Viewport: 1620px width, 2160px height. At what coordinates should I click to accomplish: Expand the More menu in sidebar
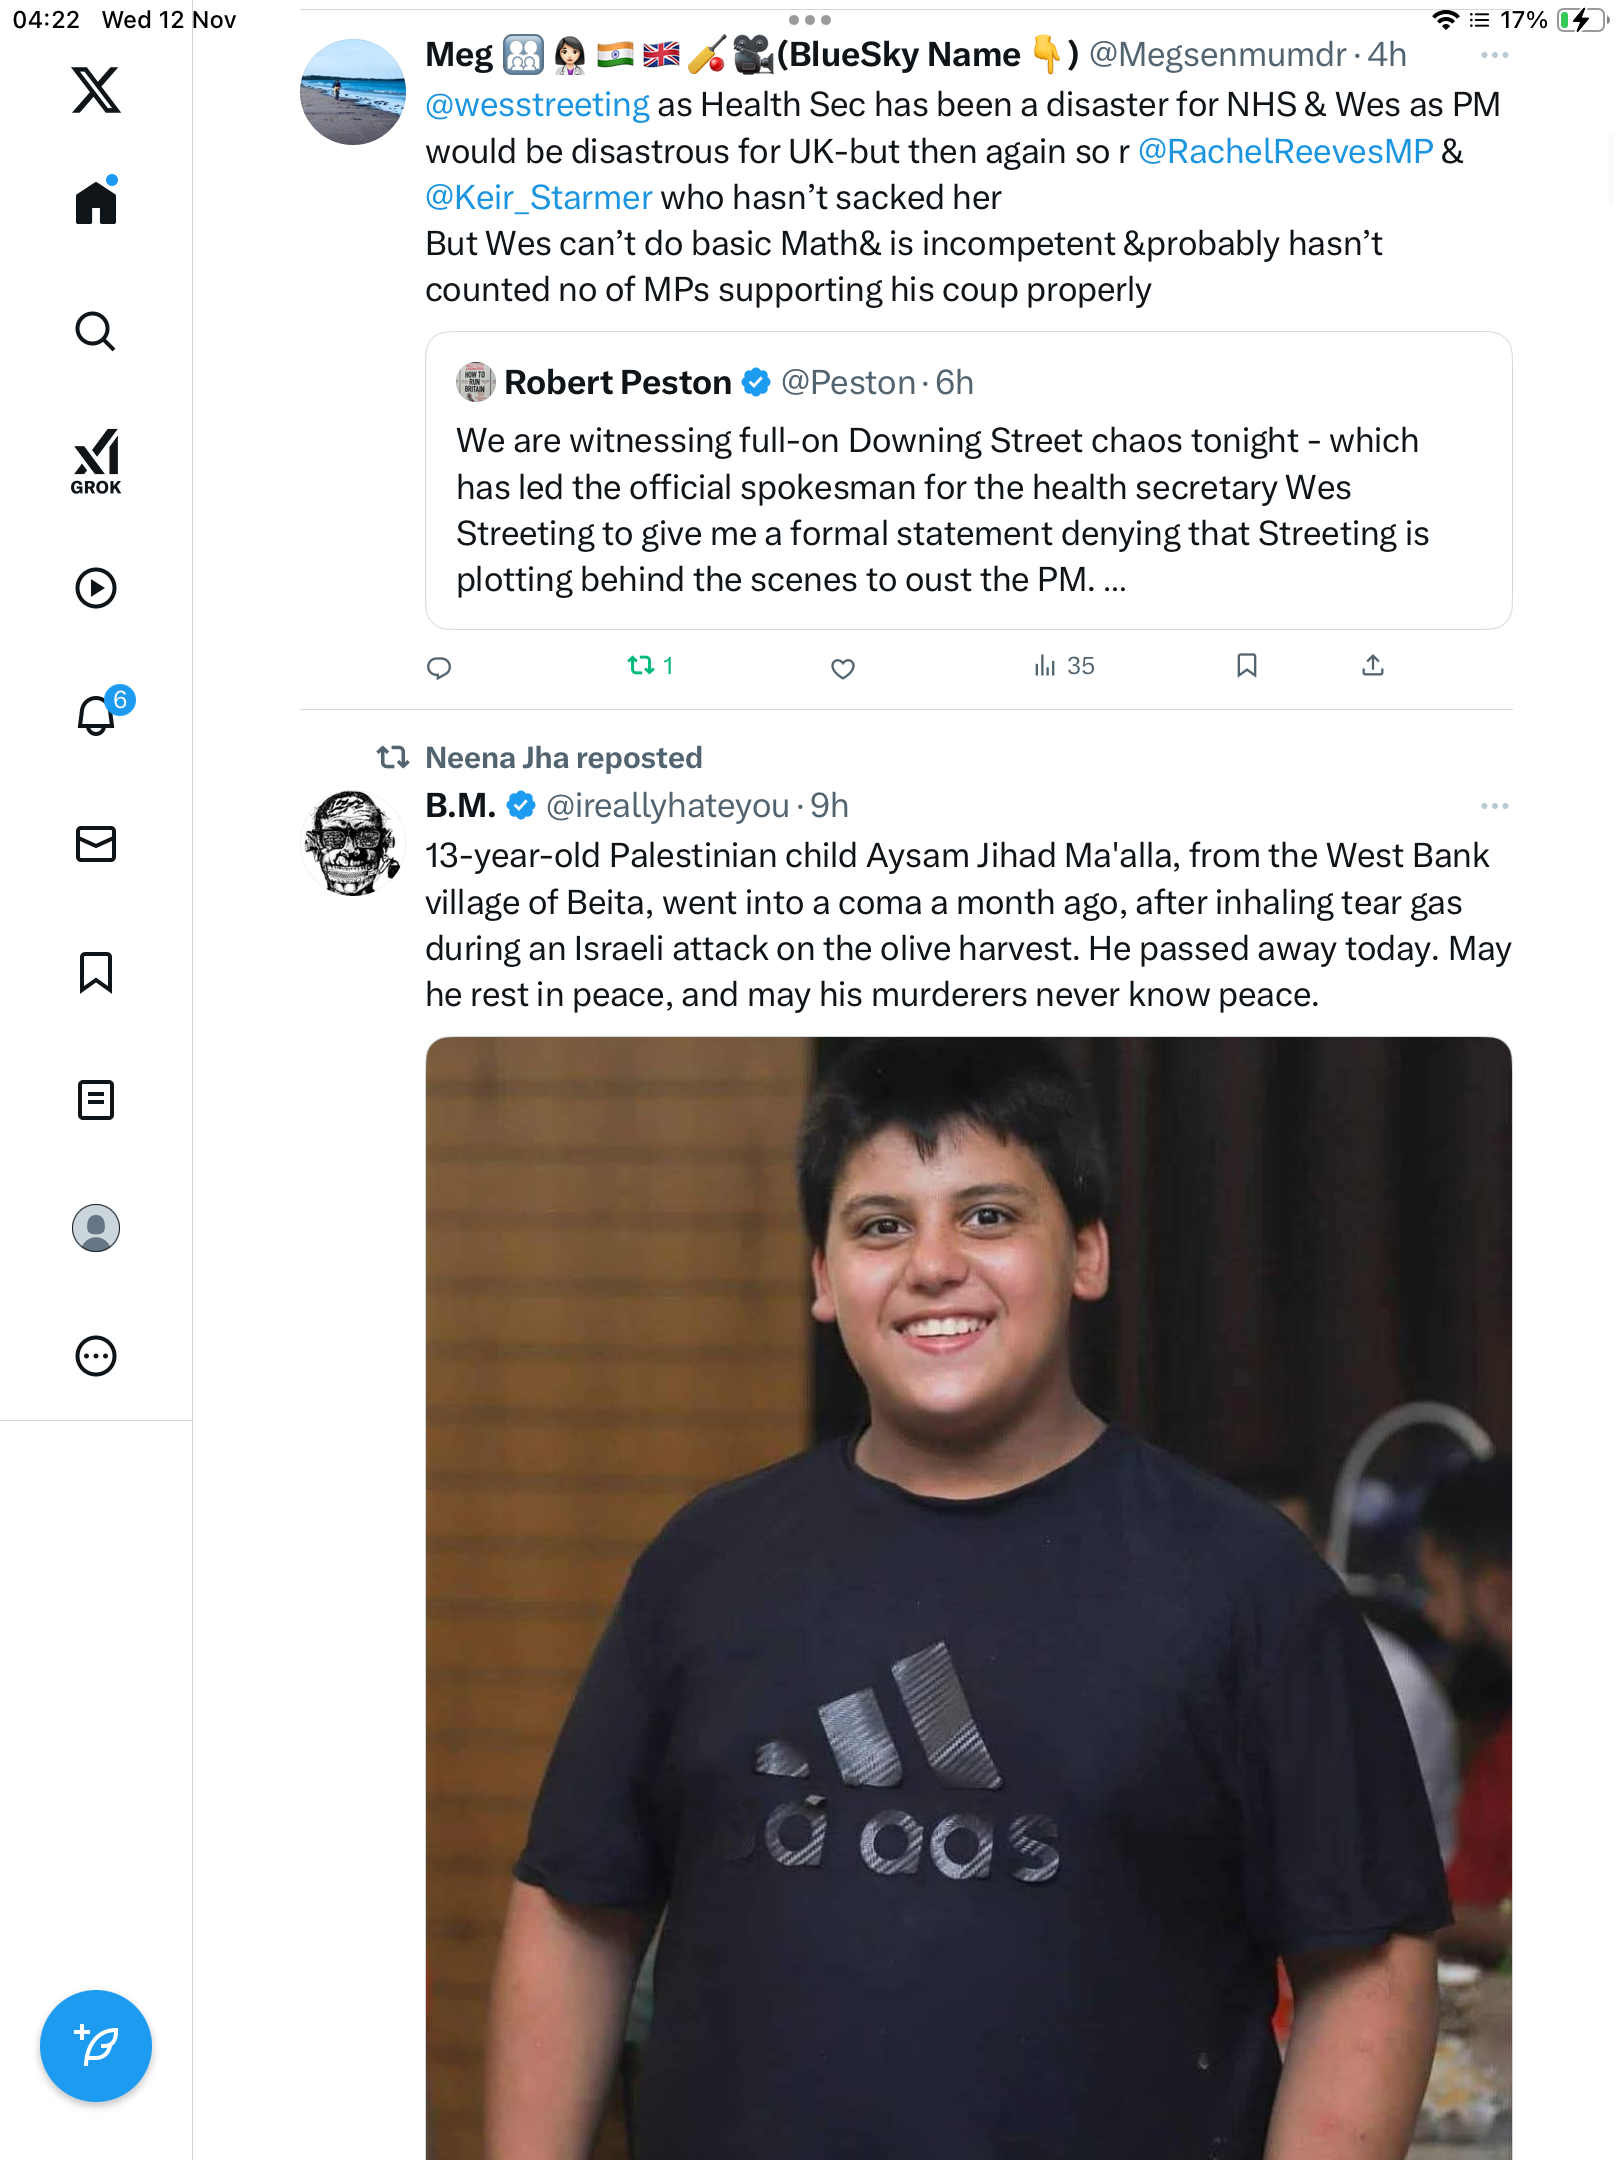click(96, 1356)
